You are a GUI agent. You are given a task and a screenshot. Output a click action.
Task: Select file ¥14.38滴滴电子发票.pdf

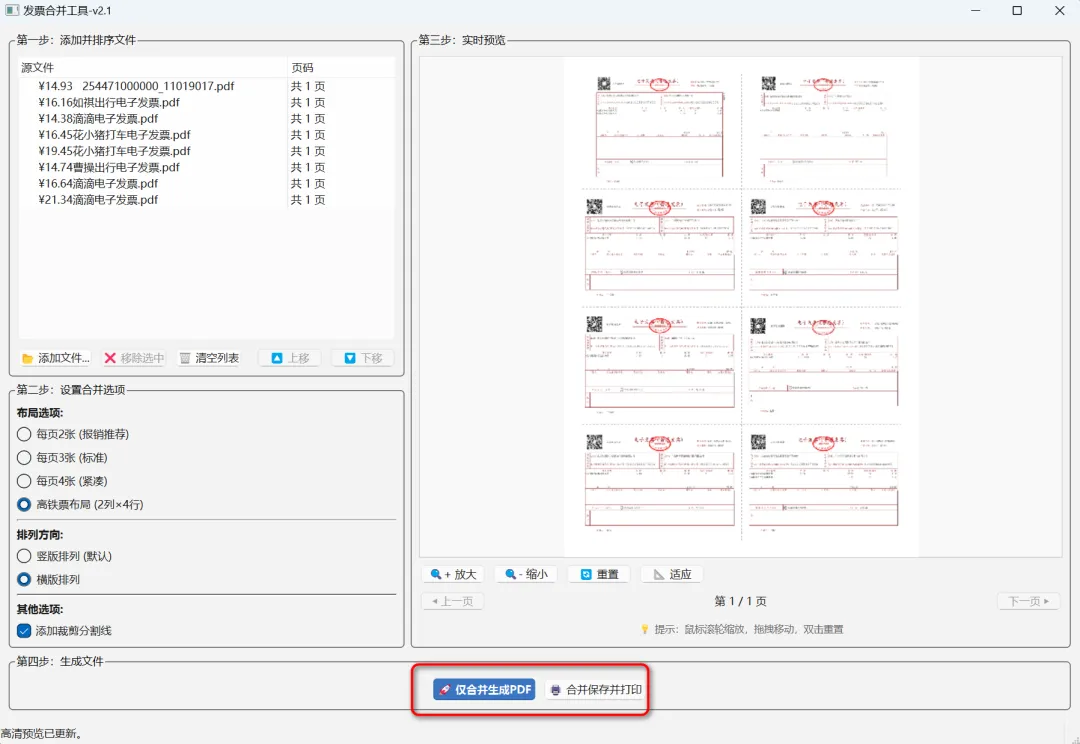pyautogui.click(x=98, y=118)
